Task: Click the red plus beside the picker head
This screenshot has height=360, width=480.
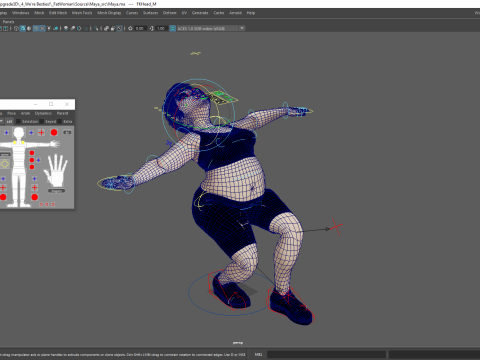Action: click(x=41, y=133)
